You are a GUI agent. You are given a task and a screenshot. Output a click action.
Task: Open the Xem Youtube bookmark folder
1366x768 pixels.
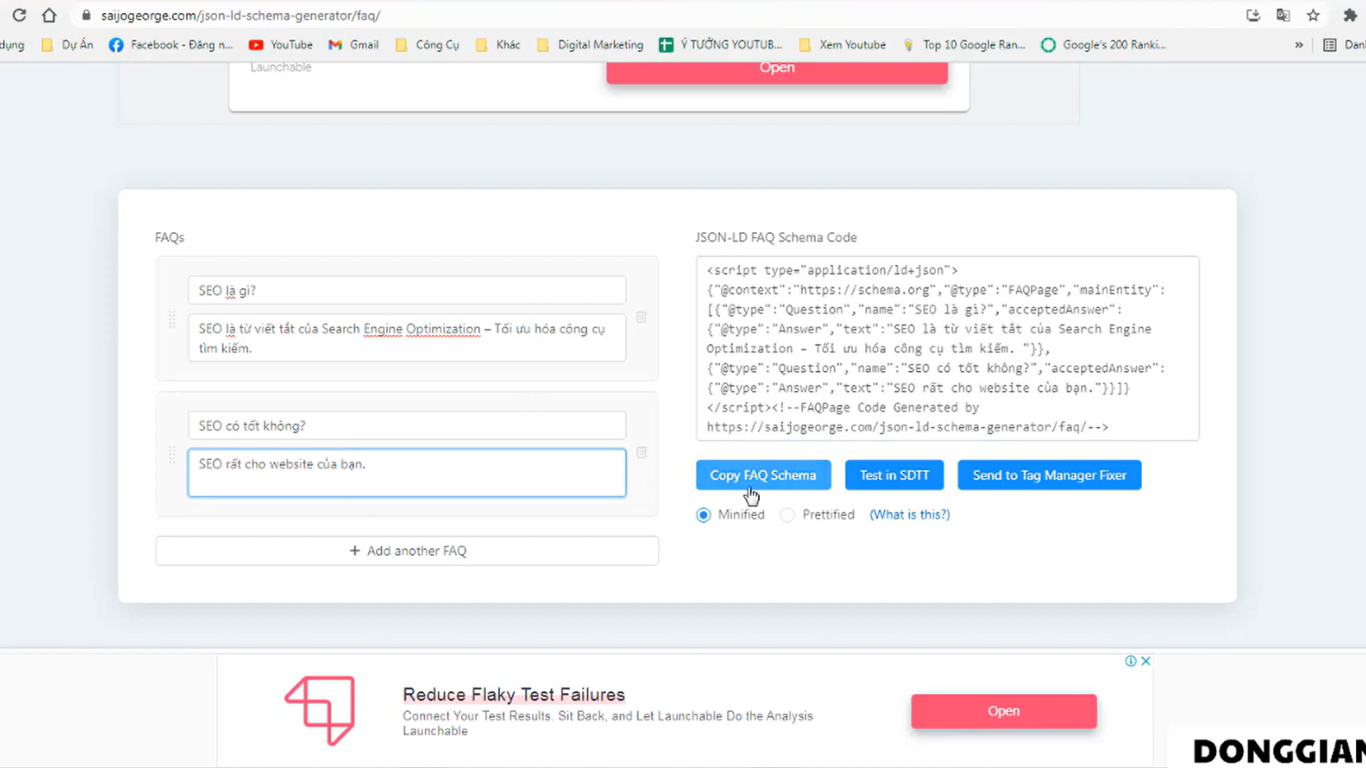842,45
